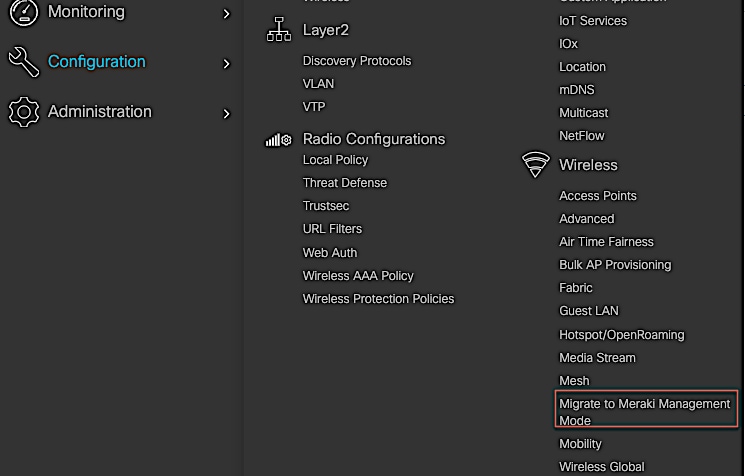
Task: Open Fabric settings
Action: coord(576,288)
